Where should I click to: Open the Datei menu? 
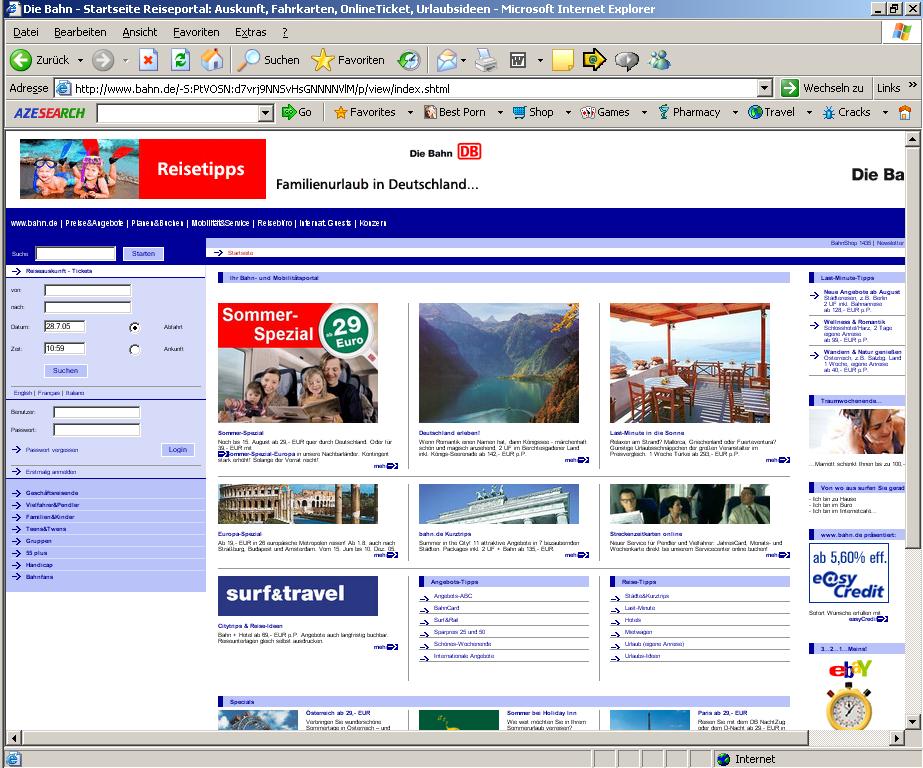[26, 32]
